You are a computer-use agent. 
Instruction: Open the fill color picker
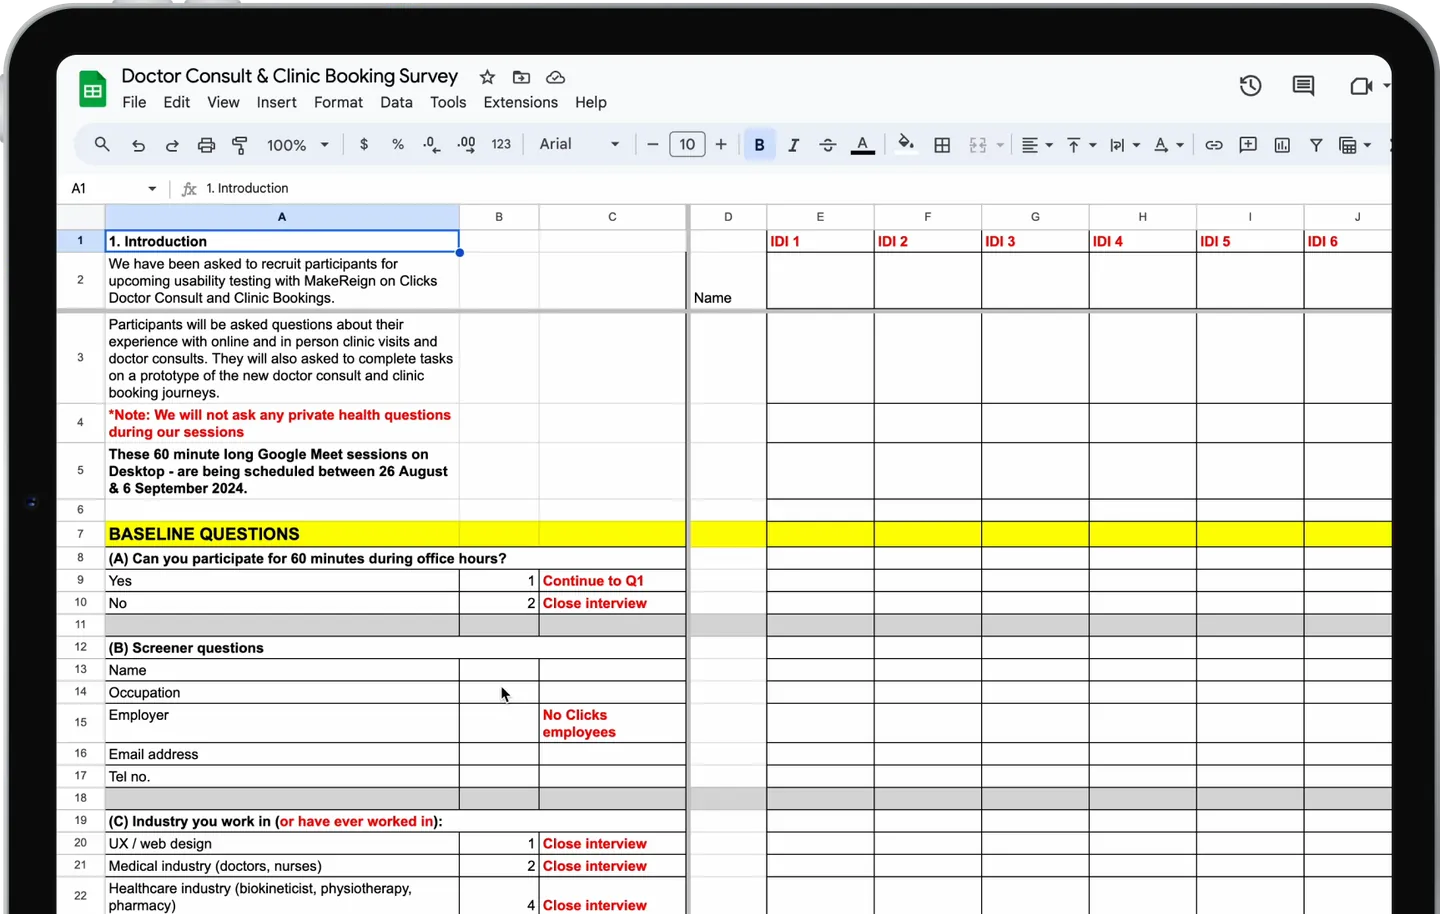(x=906, y=143)
